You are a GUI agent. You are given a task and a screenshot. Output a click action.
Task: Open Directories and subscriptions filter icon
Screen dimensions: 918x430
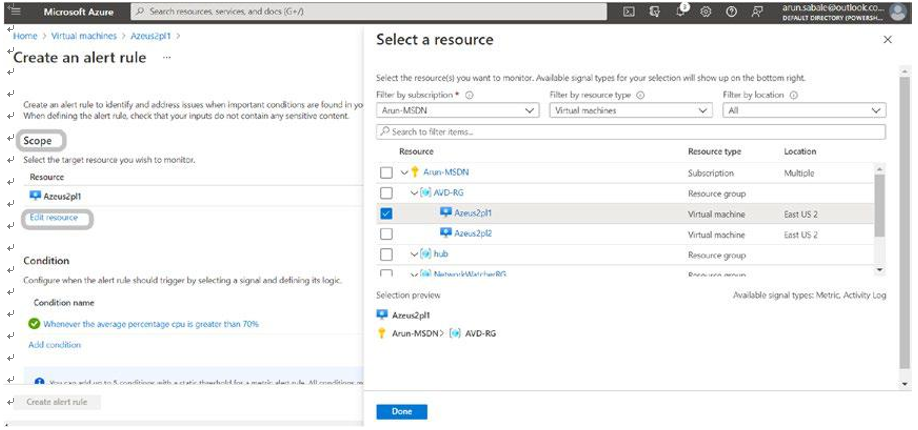[x=655, y=12]
